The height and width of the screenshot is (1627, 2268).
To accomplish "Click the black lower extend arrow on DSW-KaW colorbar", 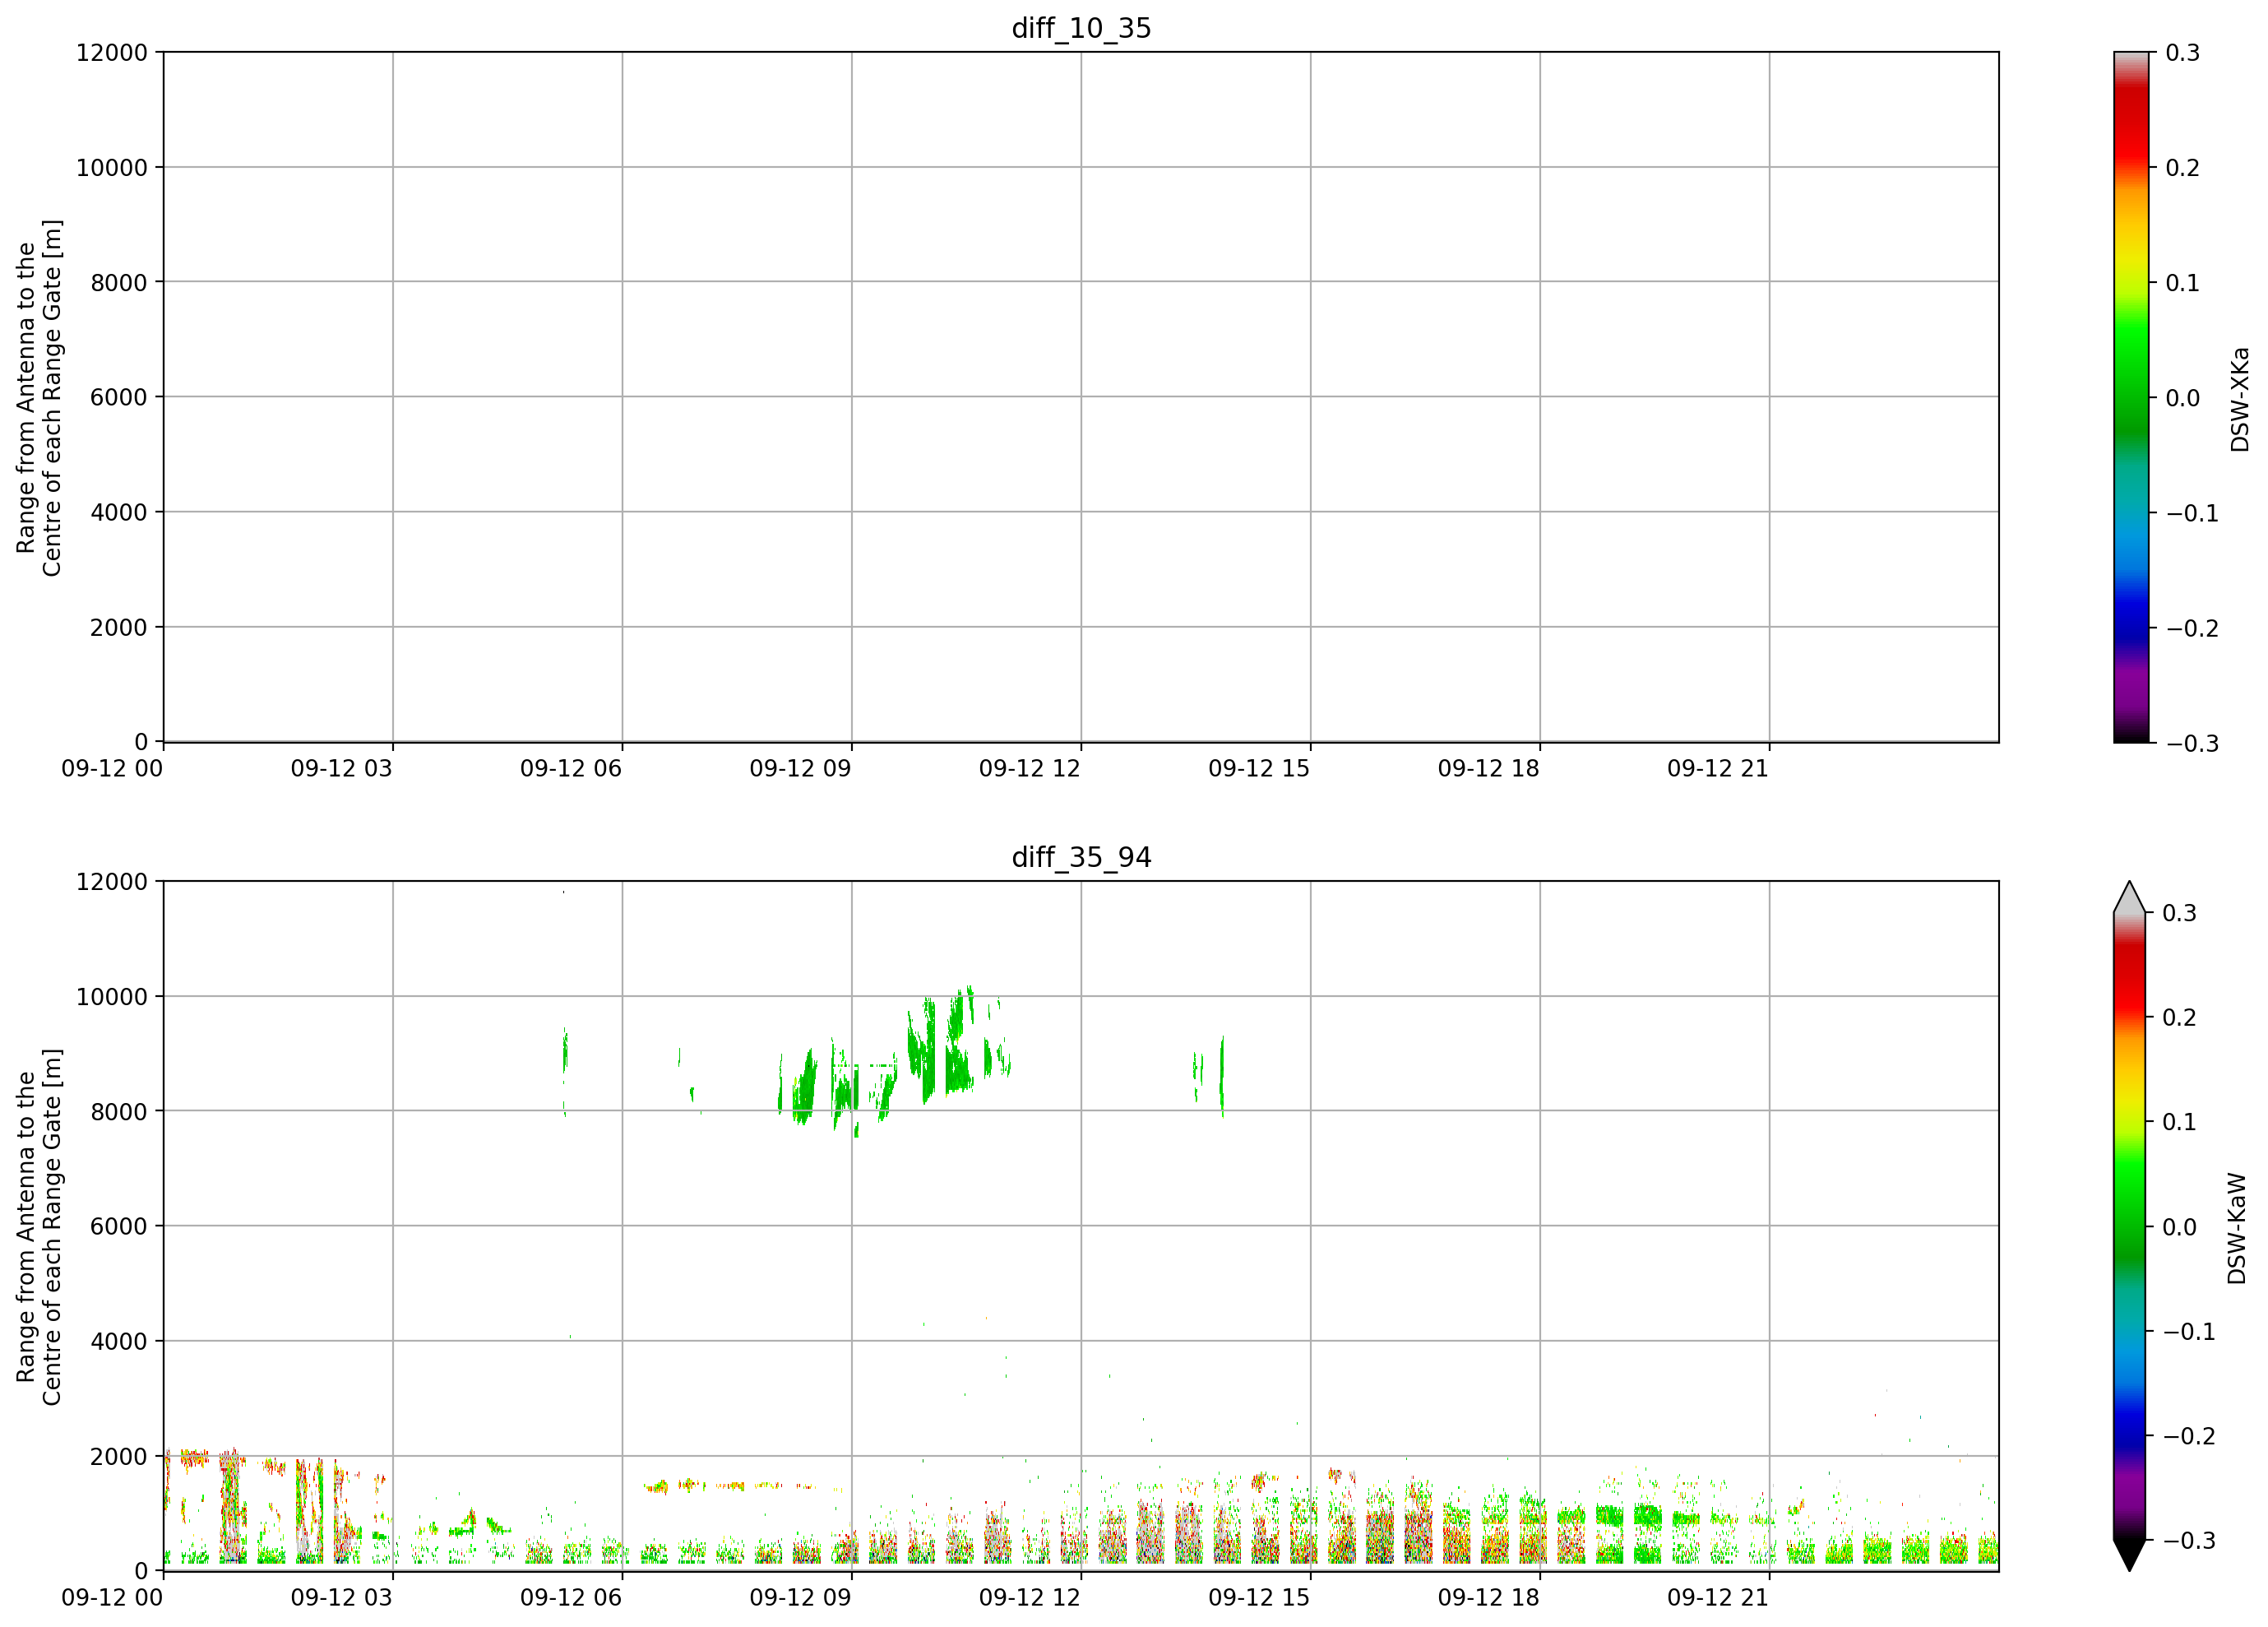I will point(2130,1555).
